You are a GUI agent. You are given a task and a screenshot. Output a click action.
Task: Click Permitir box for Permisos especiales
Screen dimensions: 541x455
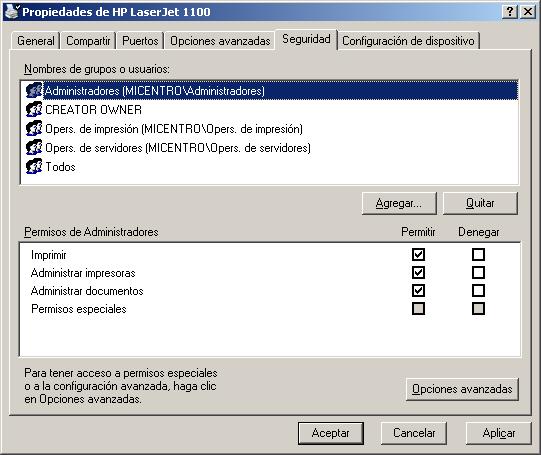(x=418, y=308)
